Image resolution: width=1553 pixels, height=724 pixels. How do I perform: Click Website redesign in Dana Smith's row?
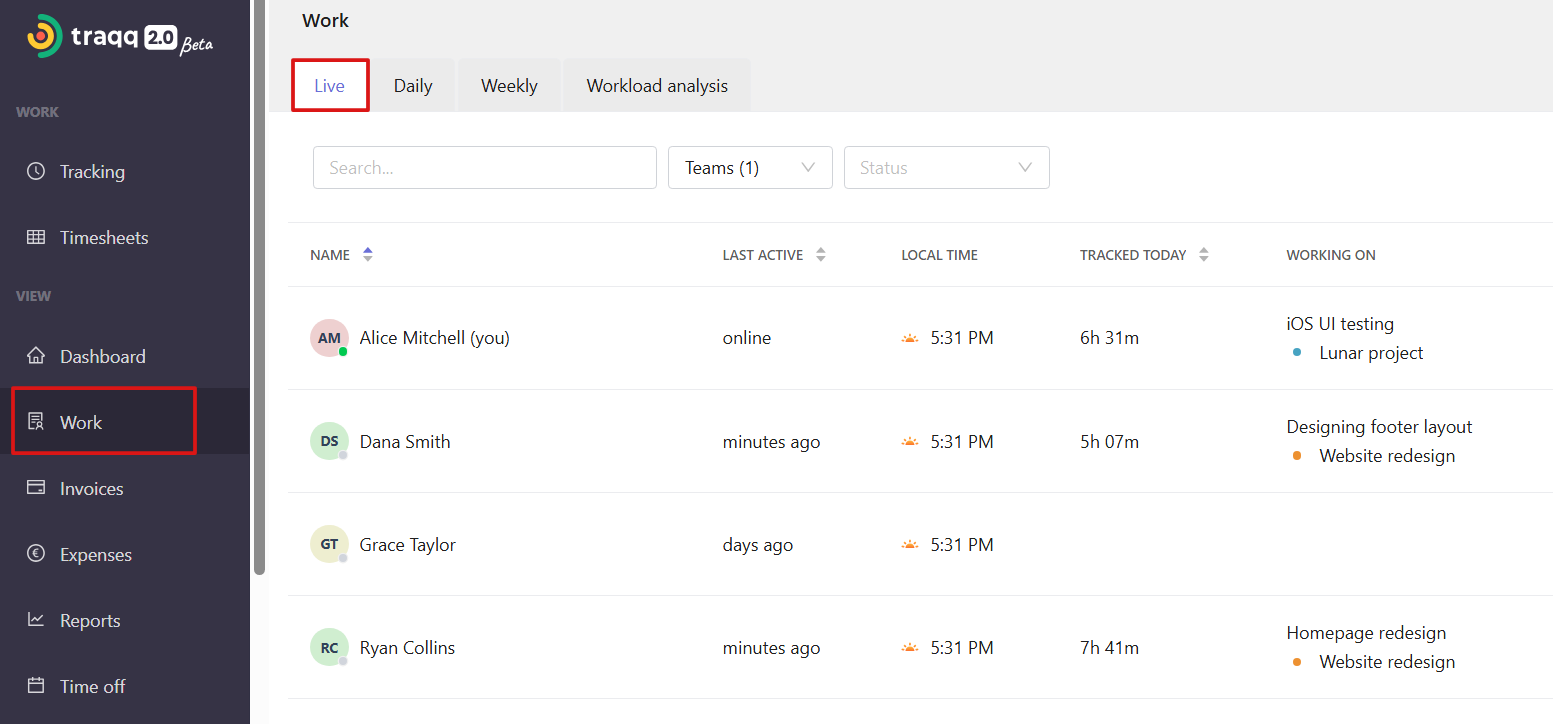tap(1387, 456)
